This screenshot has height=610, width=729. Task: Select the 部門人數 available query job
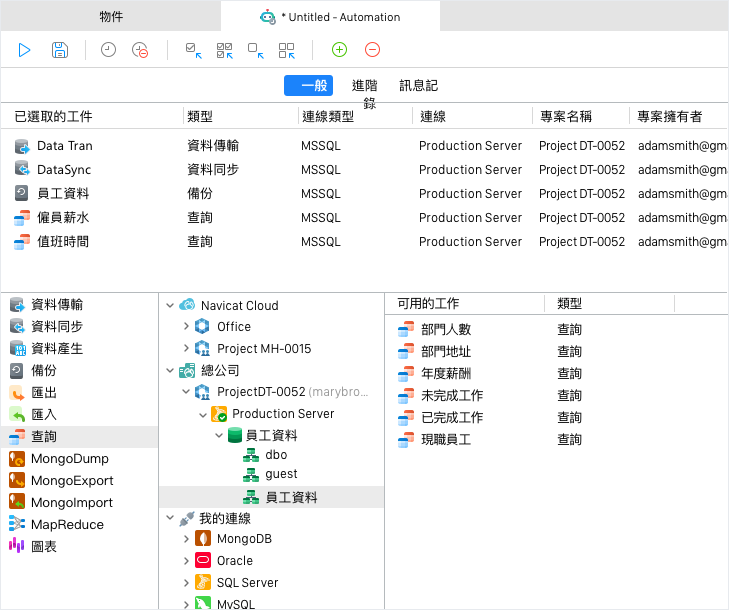446,330
